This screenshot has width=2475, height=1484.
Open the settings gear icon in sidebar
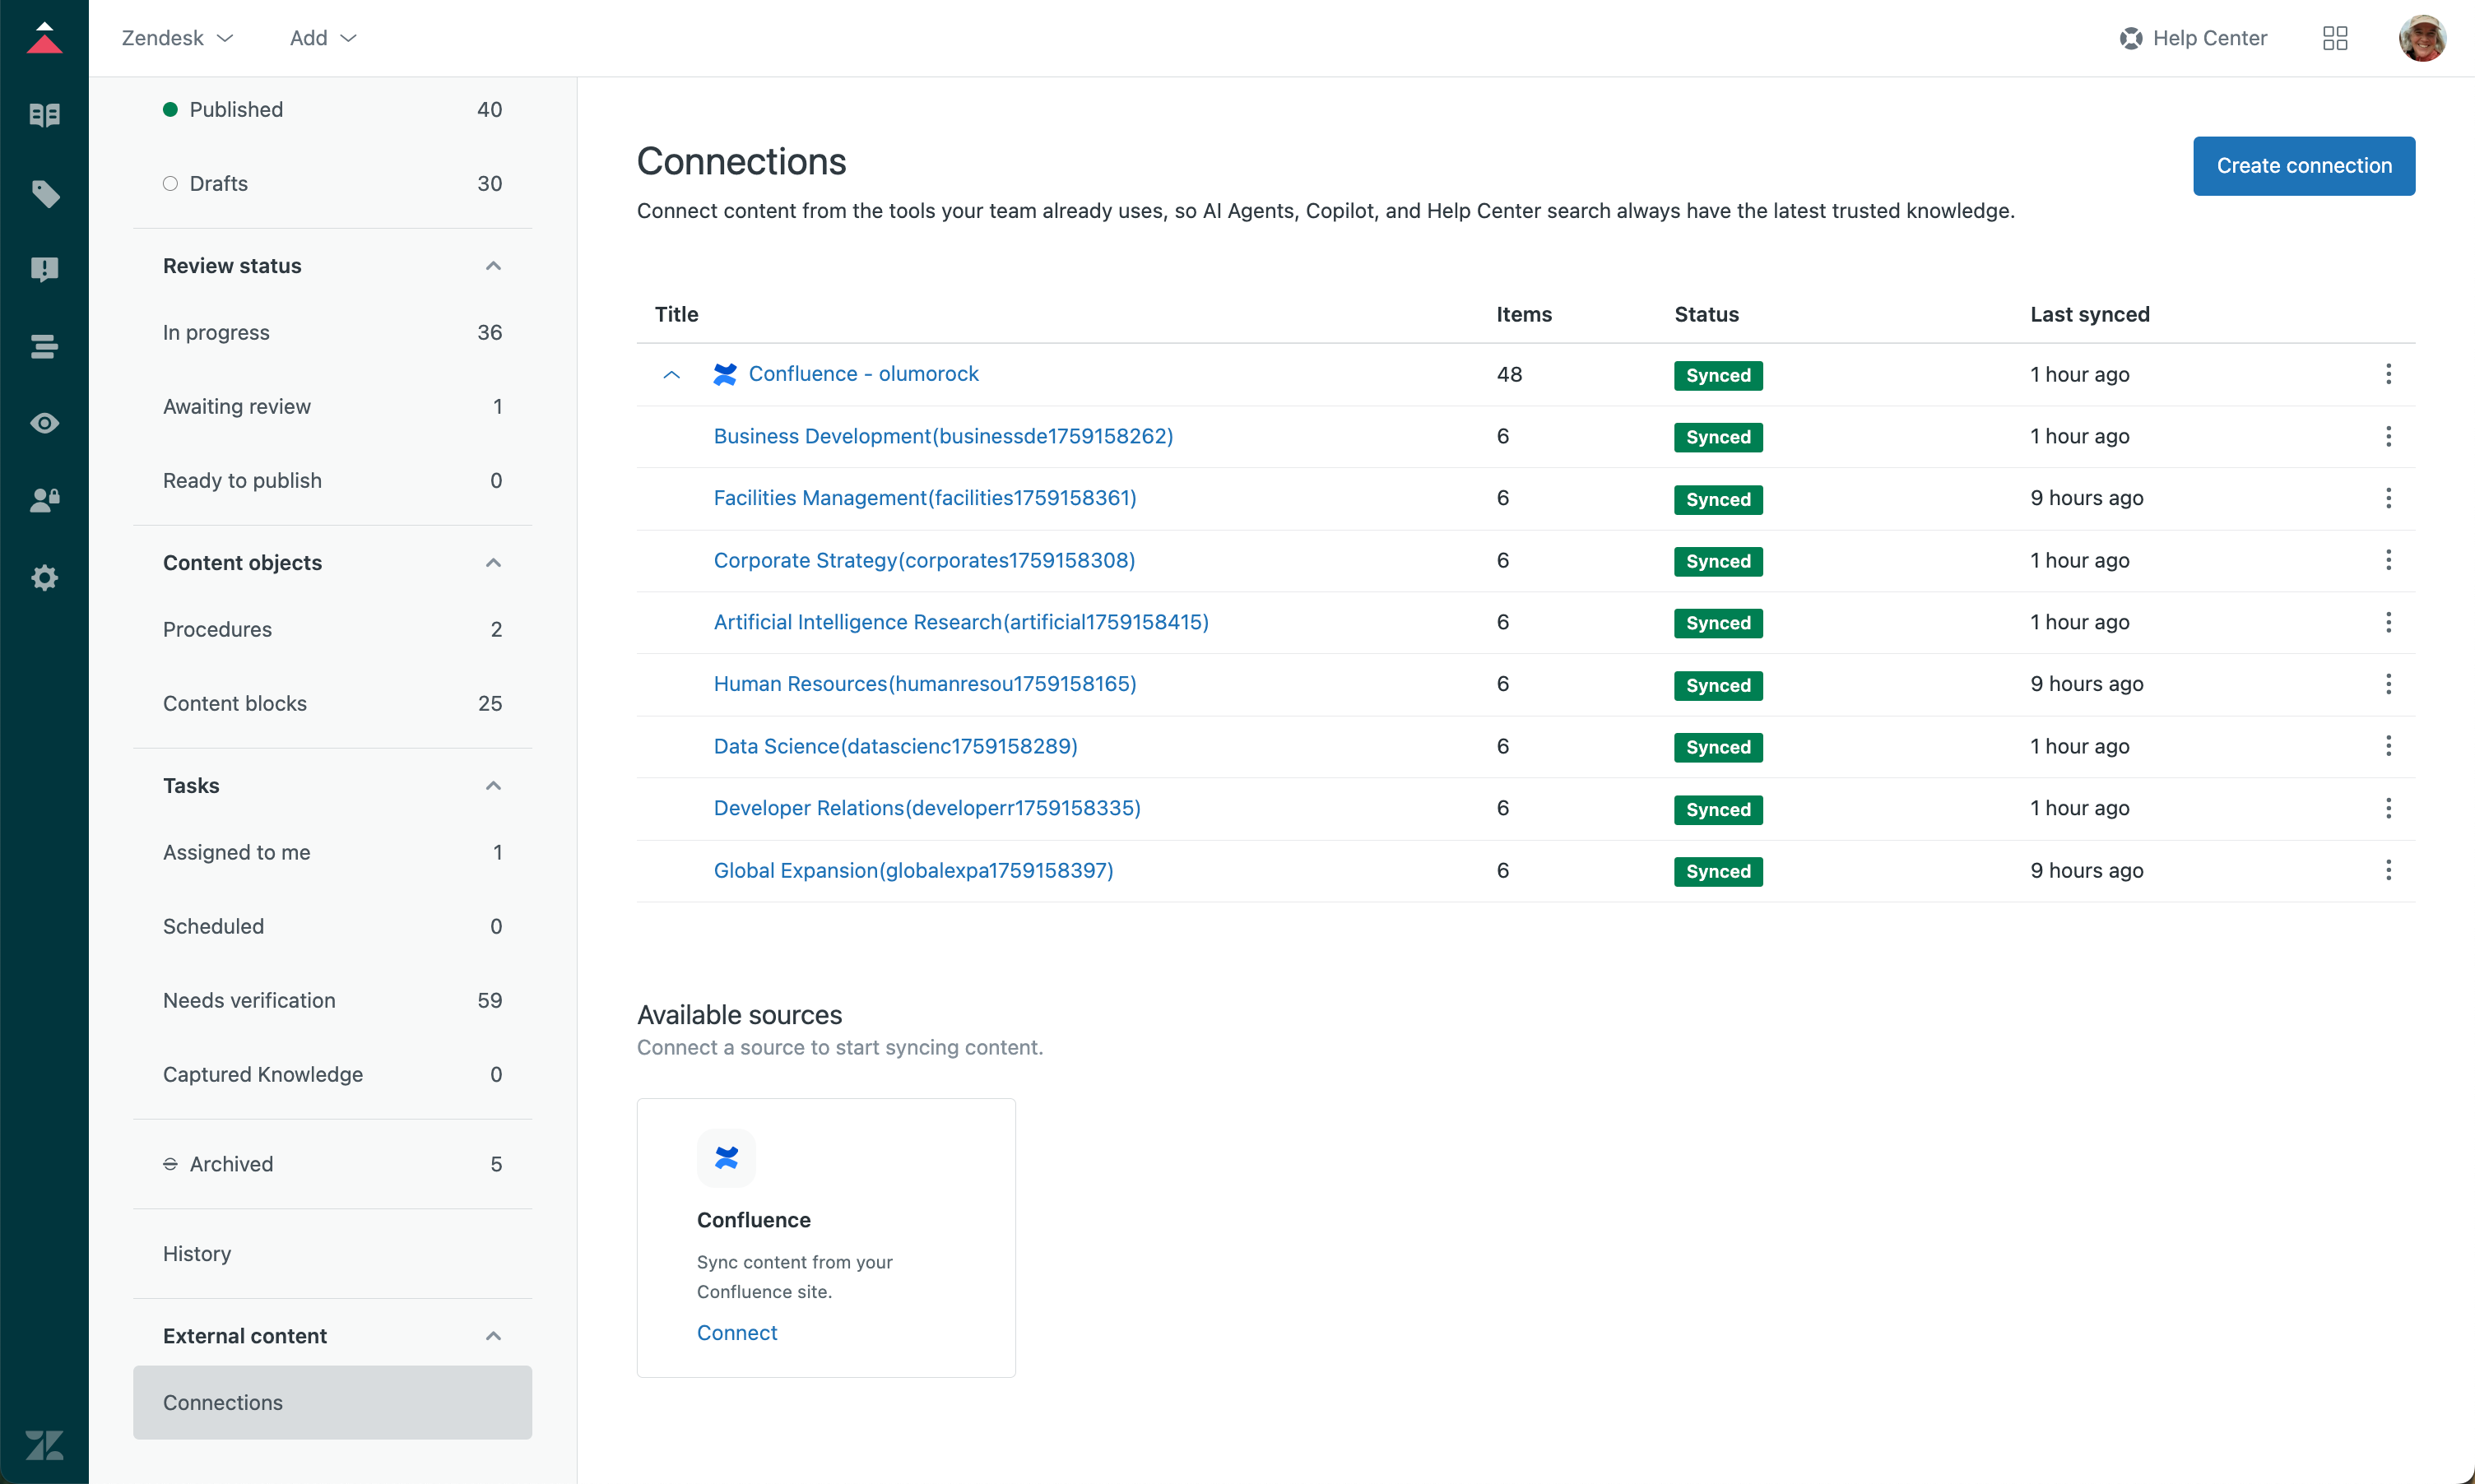tap(44, 577)
